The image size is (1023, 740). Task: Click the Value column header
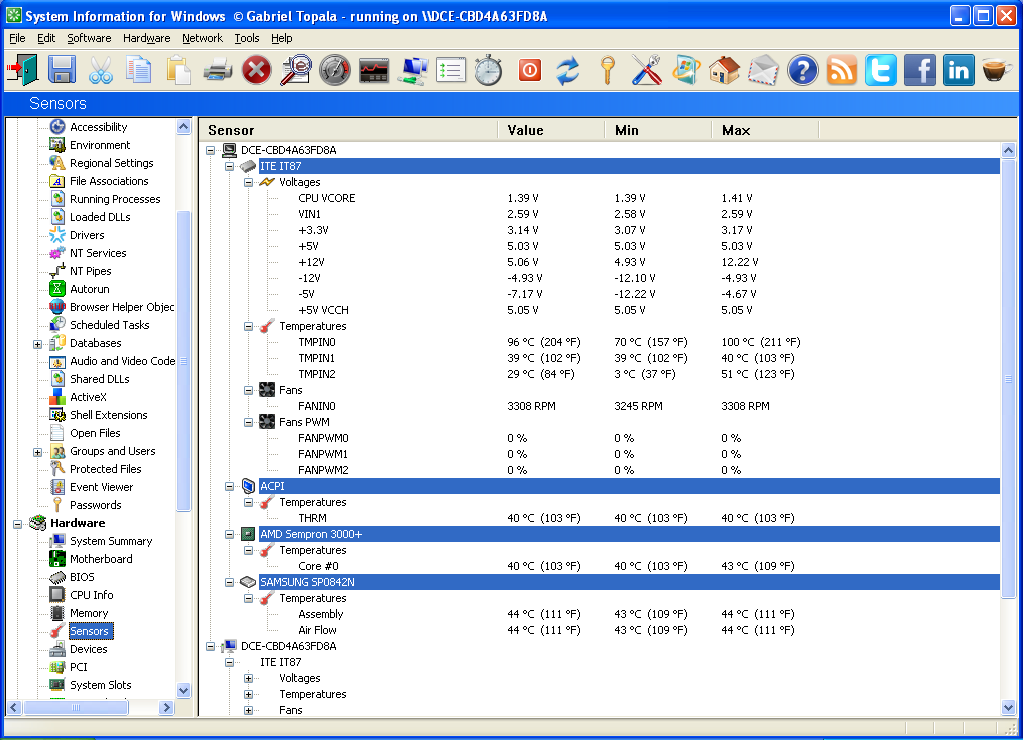pos(550,130)
